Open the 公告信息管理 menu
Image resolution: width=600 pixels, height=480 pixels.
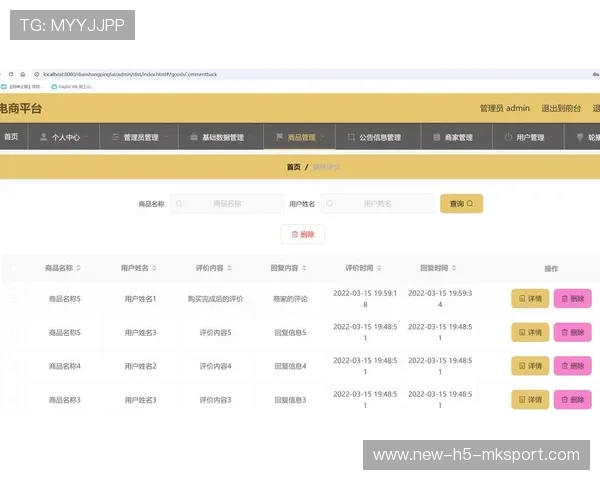click(x=378, y=137)
